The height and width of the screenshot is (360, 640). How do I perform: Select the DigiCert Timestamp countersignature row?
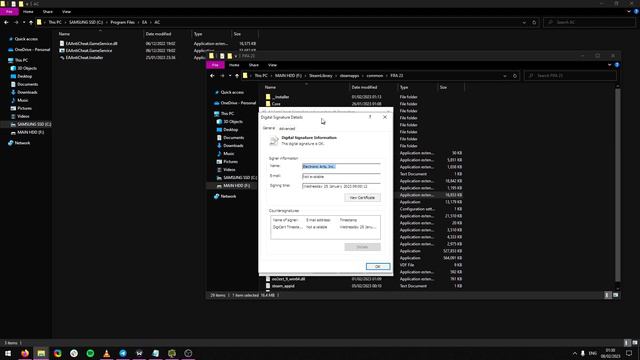coord(325,227)
